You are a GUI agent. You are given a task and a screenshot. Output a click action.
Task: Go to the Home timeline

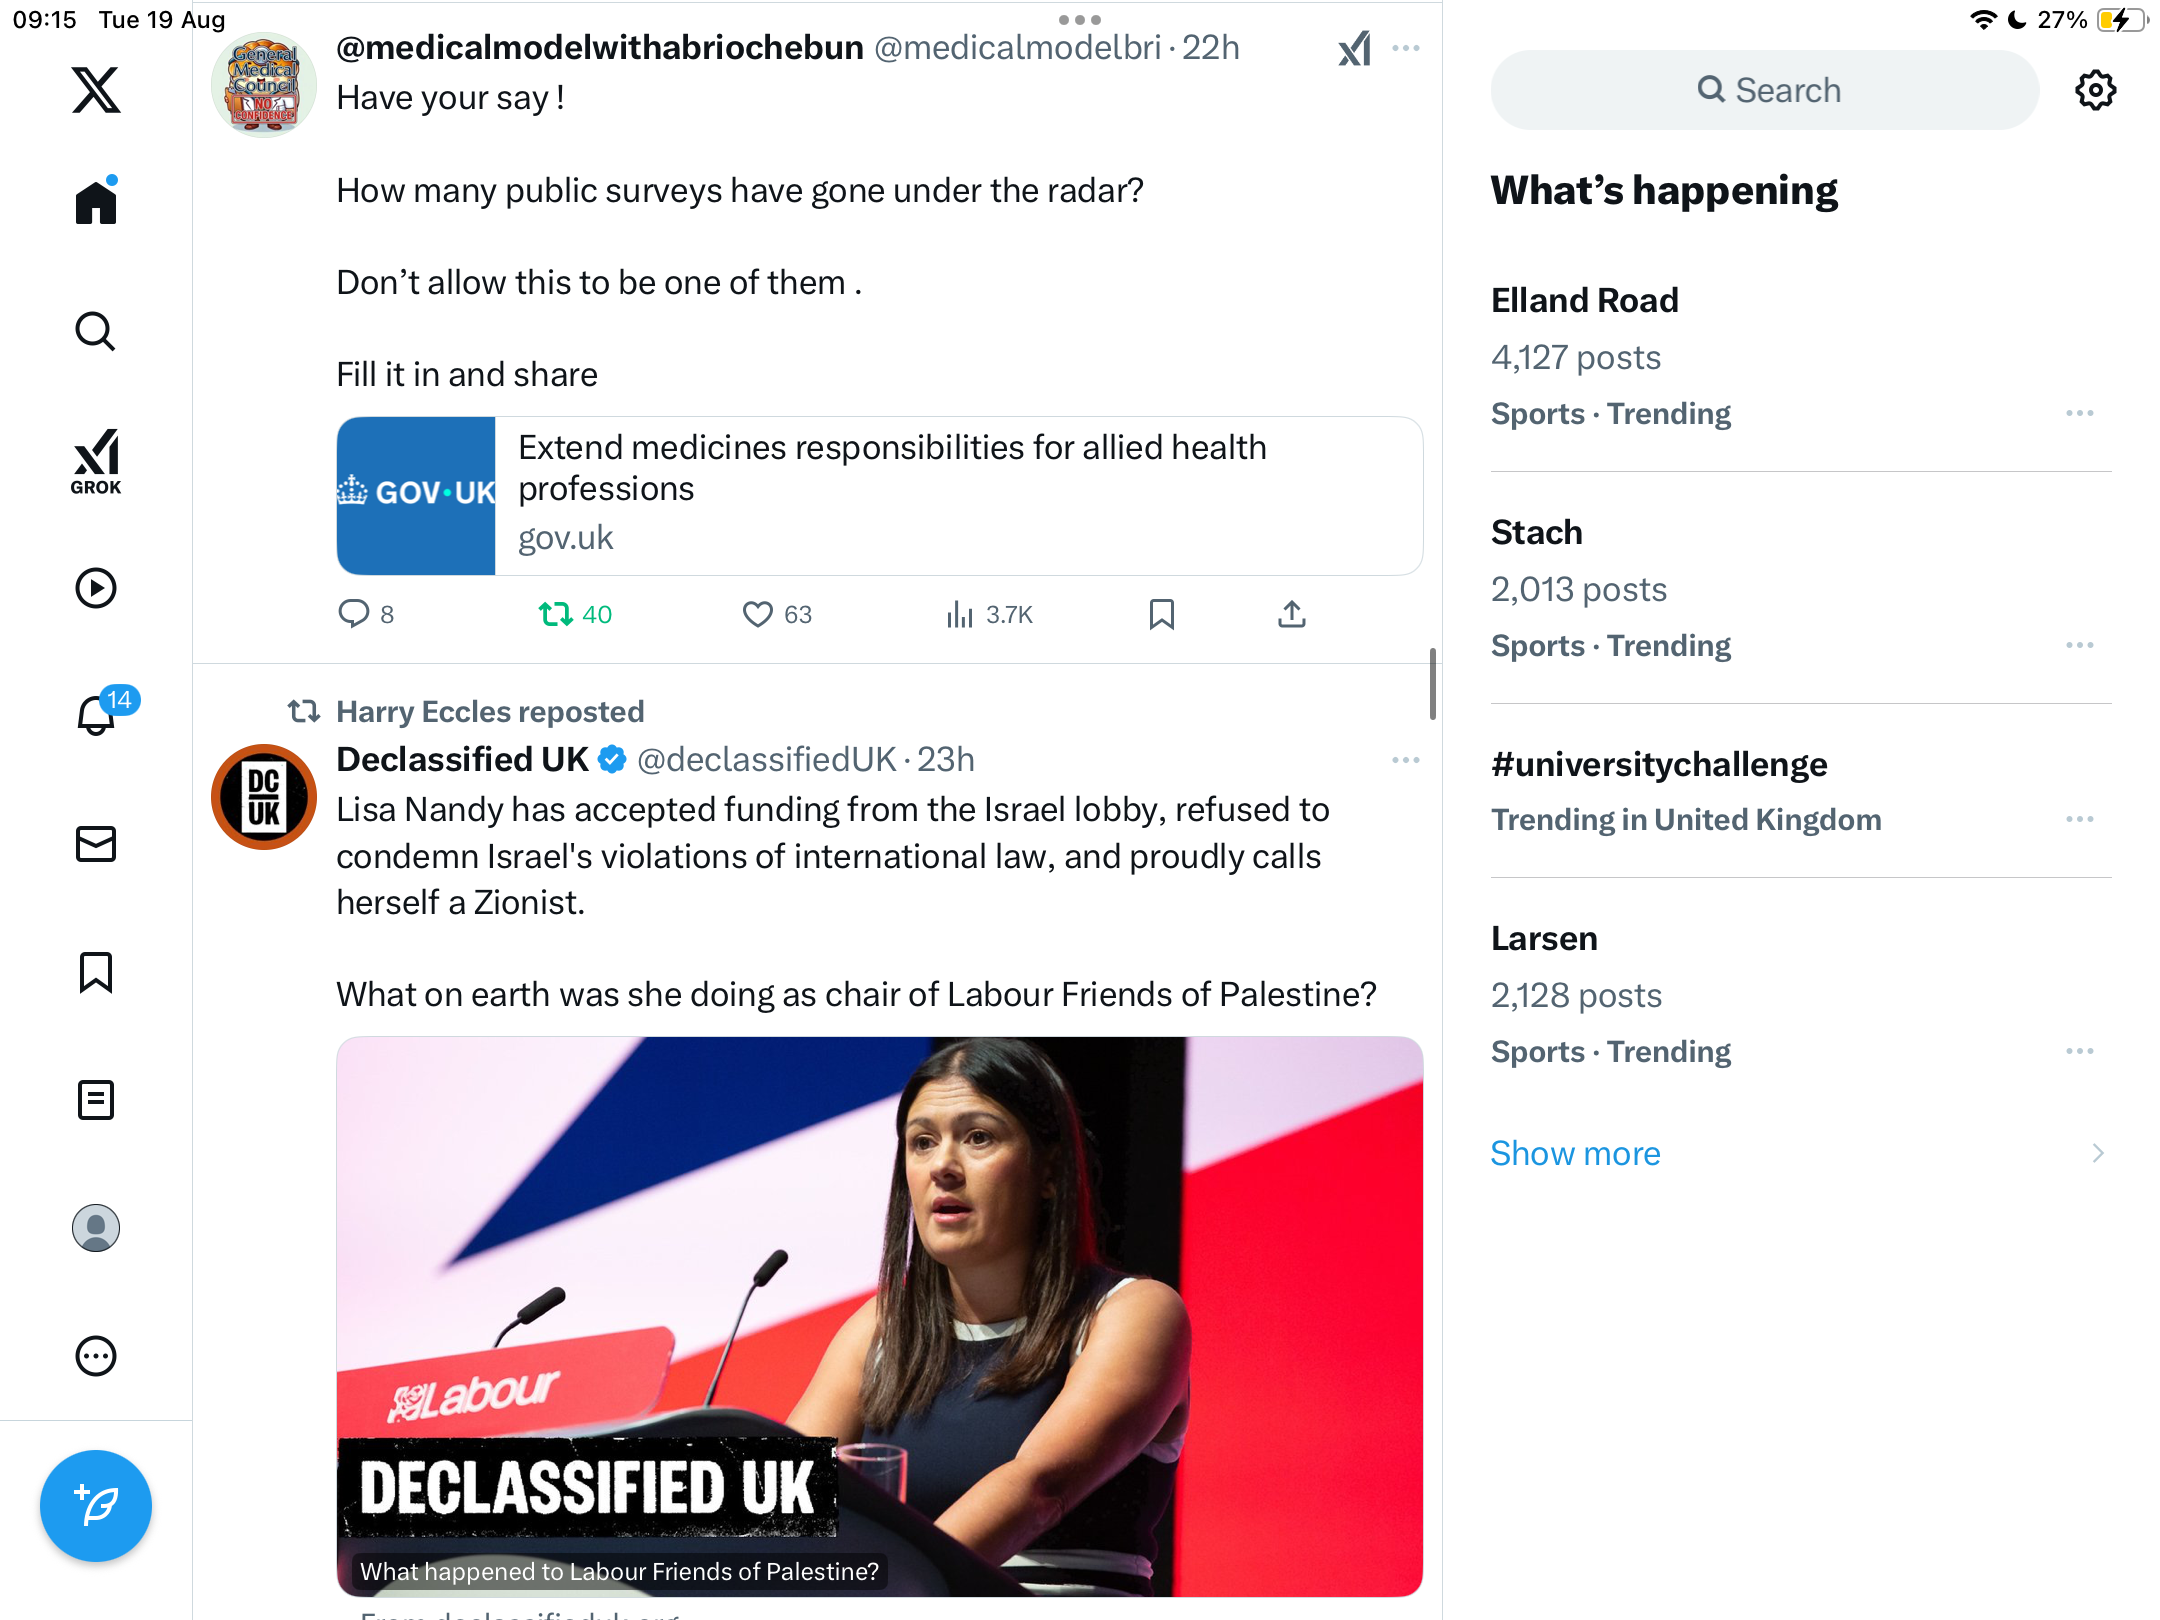click(96, 202)
